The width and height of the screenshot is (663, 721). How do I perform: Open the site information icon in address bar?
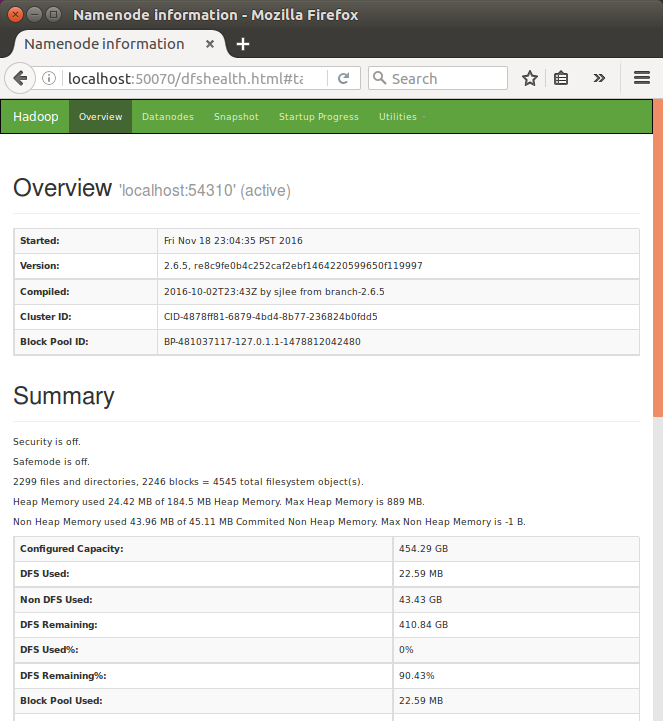point(49,78)
